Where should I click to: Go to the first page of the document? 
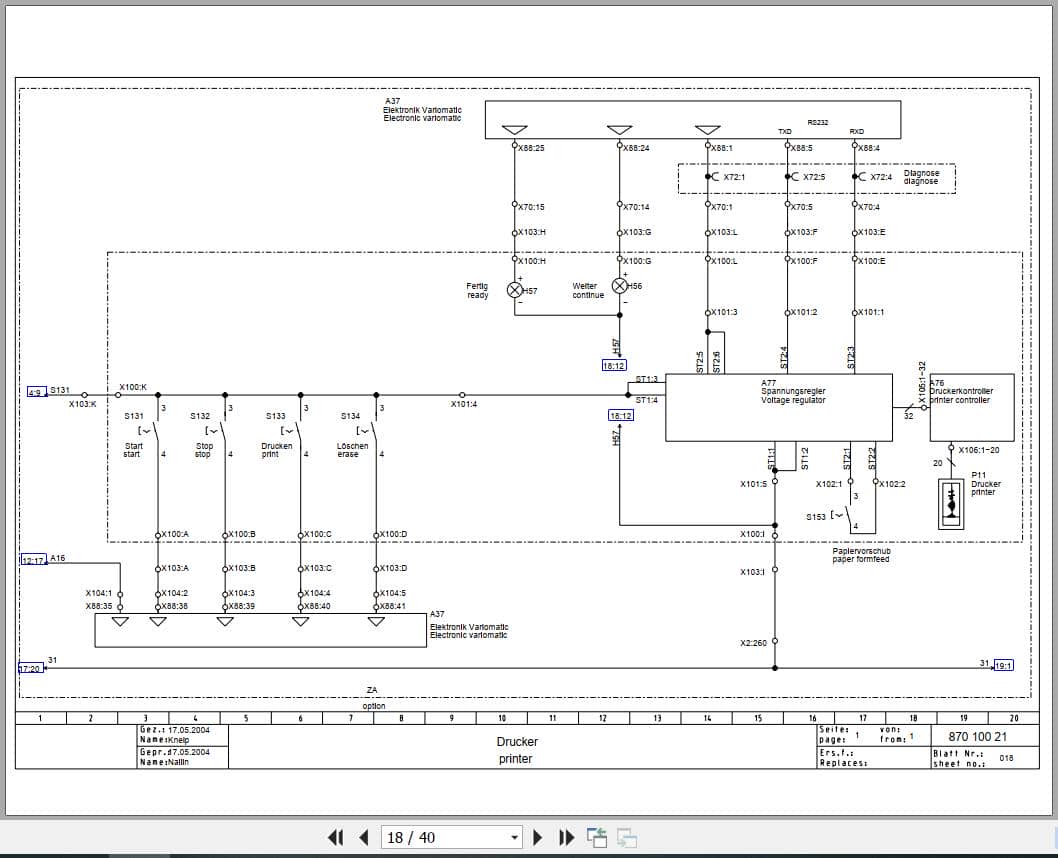point(335,838)
